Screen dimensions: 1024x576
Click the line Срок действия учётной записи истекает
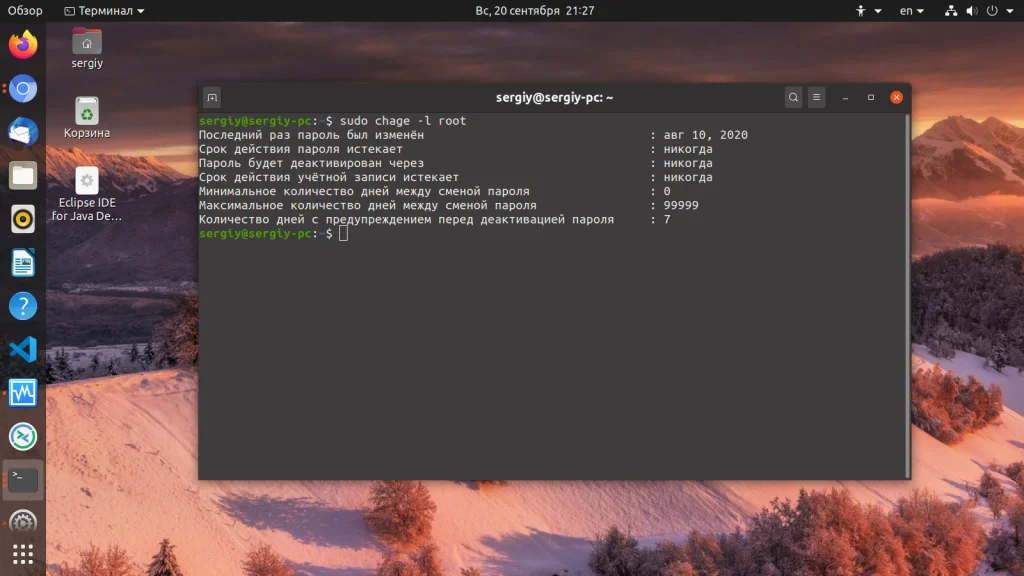pyautogui.click(x=328, y=177)
